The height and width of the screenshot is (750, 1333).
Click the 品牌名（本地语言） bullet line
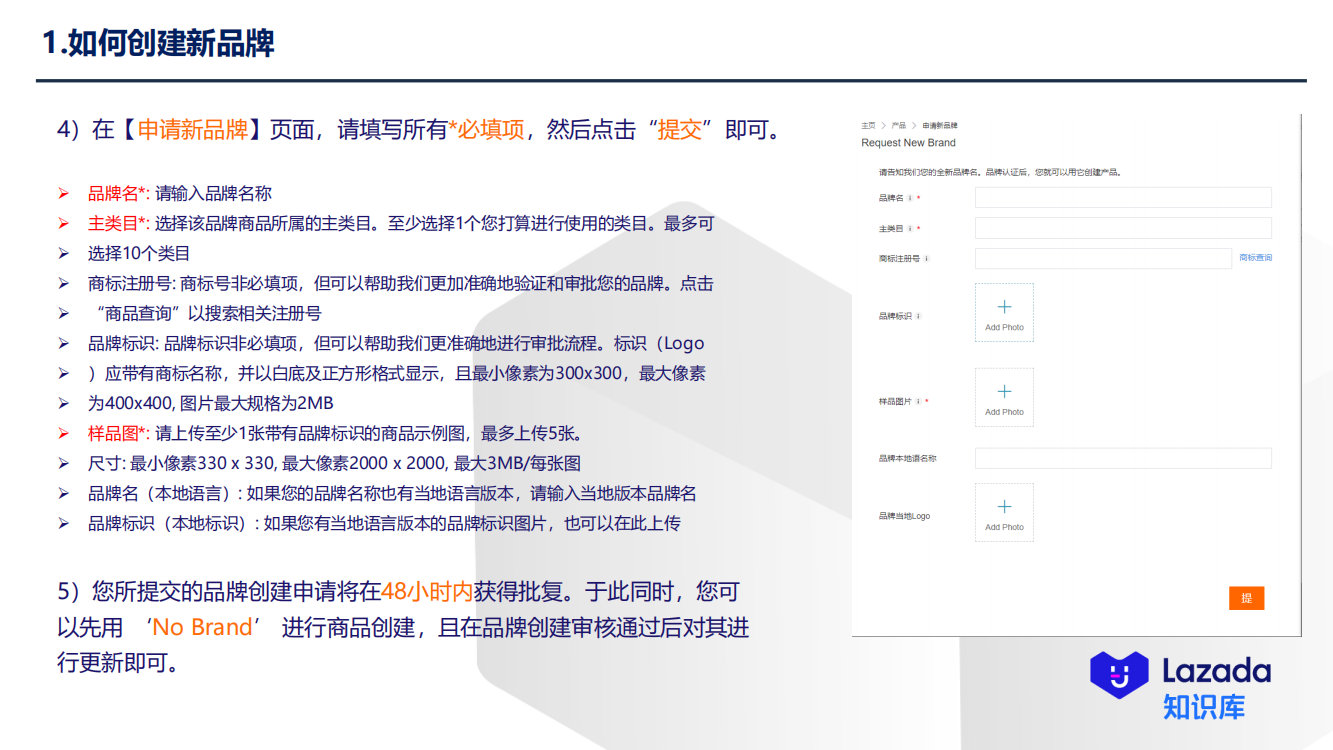click(x=392, y=494)
